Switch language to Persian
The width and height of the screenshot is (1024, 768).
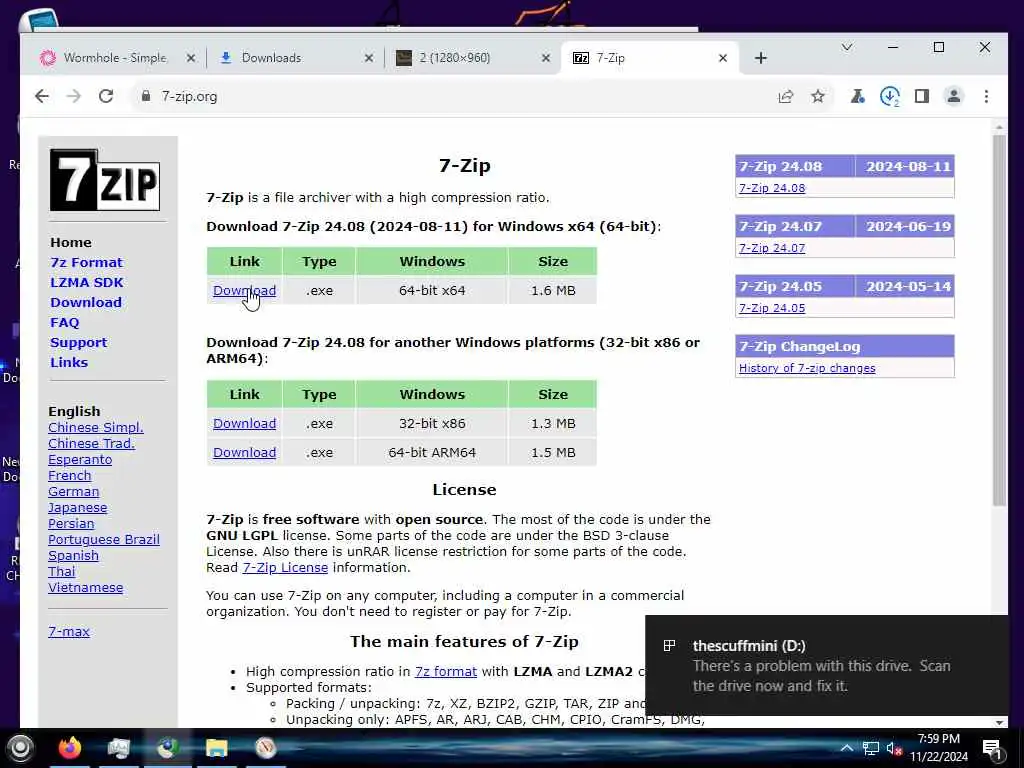coord(71,524)
